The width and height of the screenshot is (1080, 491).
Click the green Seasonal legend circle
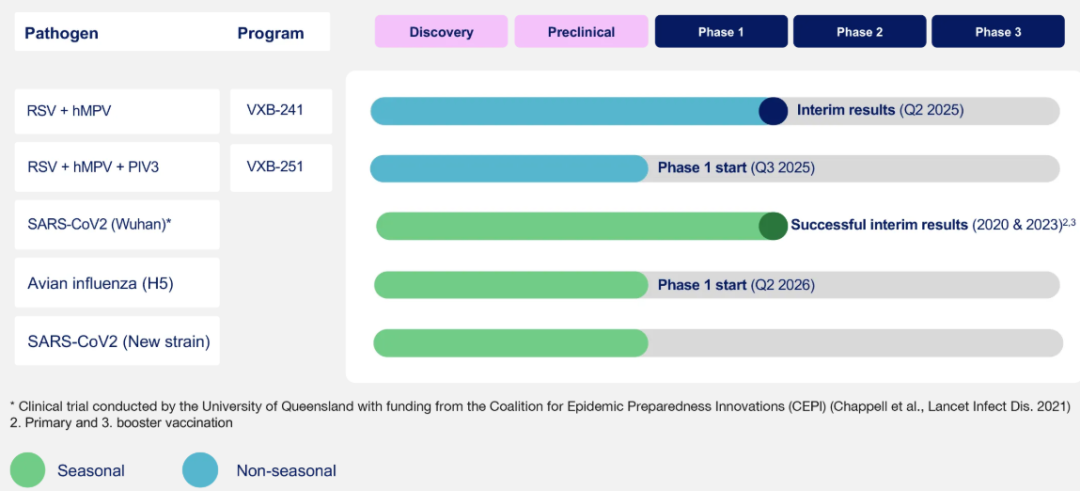pyautogui.click(x=28, y=470)
